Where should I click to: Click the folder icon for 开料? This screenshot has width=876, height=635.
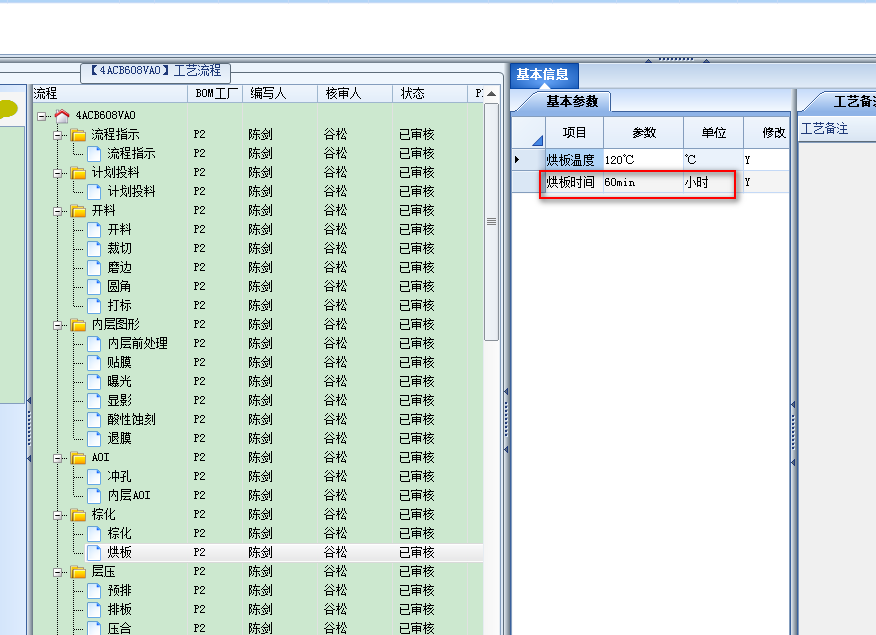tap(78, 211)
